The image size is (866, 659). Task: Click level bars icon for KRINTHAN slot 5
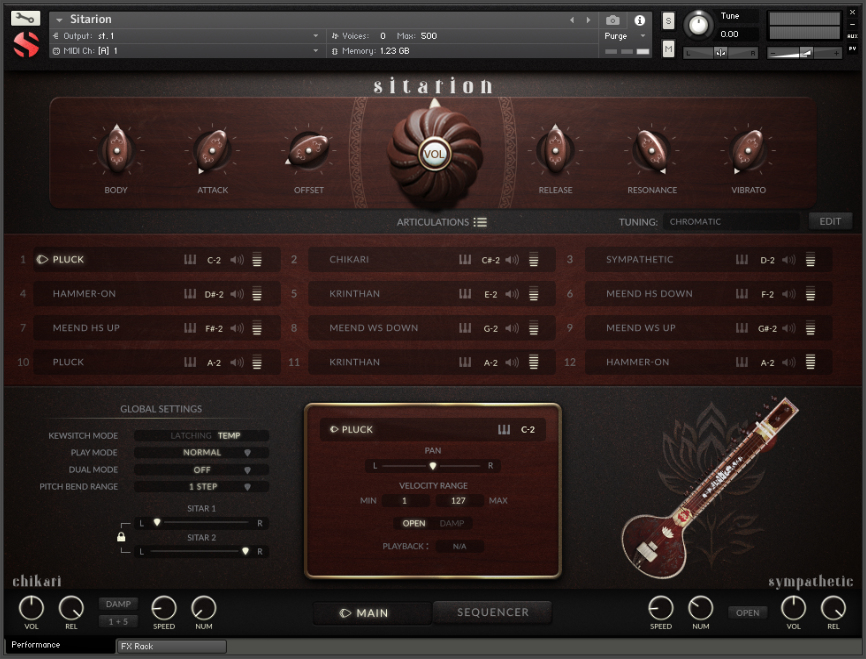point(534,294)
